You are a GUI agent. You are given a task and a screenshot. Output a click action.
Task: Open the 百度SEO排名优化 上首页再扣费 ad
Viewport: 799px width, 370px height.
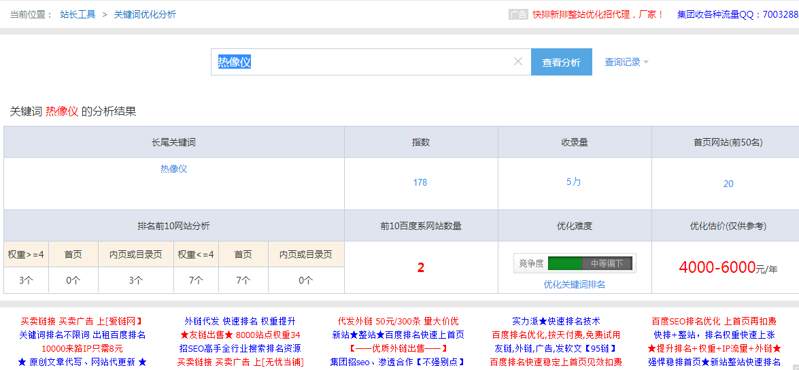[x=714, y=322]
